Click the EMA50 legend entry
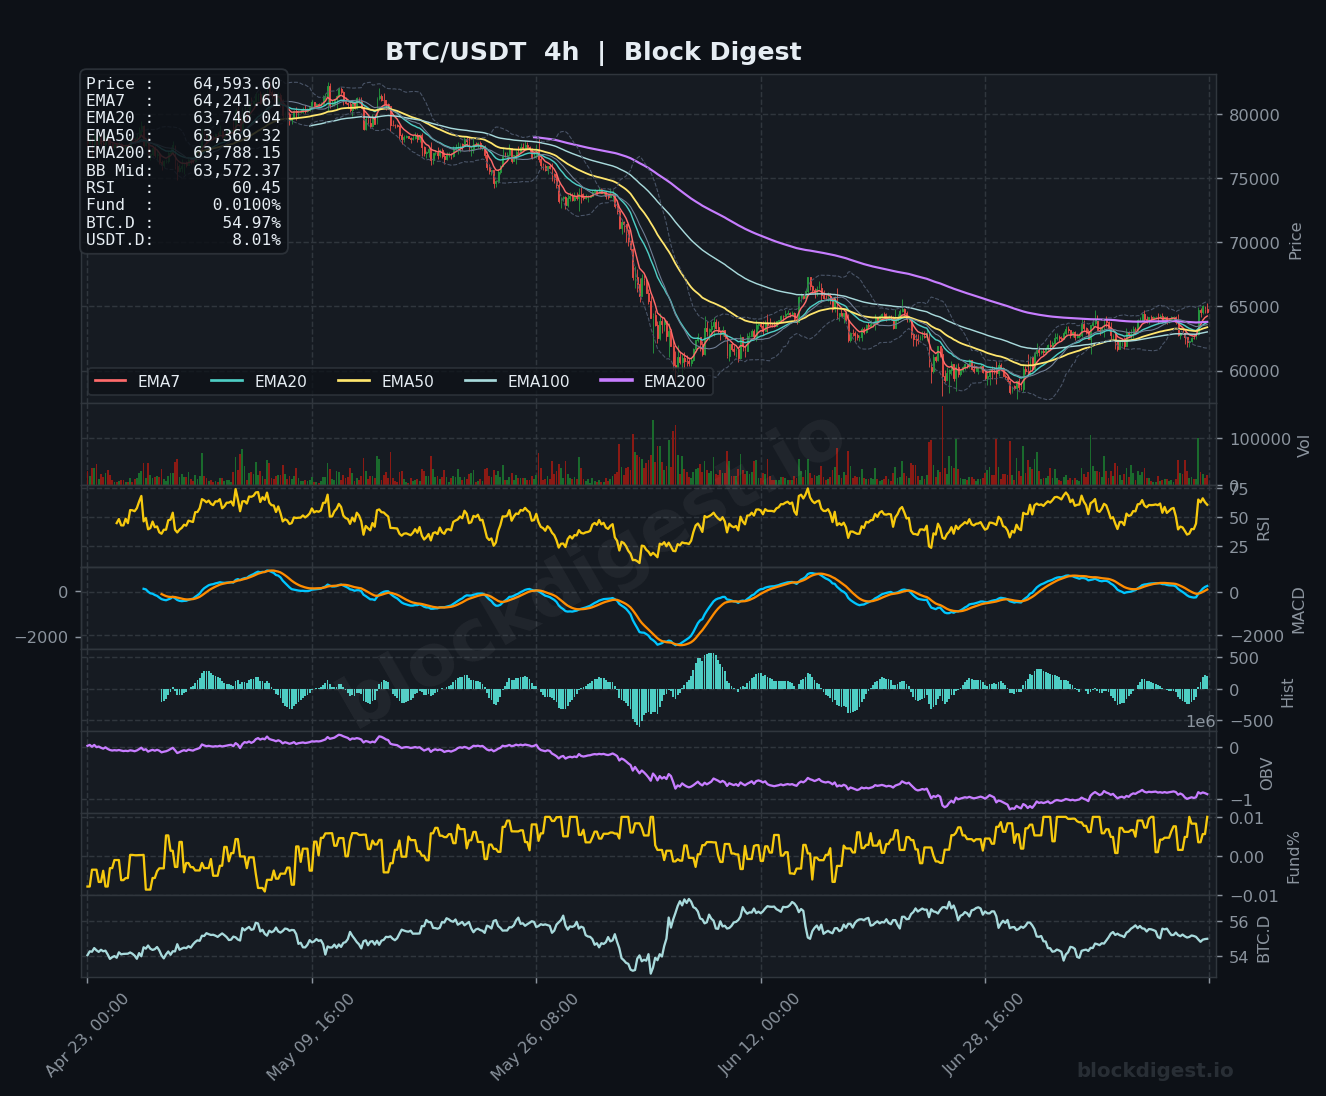Viewport: 1326px width, 1096px height. 386,381
